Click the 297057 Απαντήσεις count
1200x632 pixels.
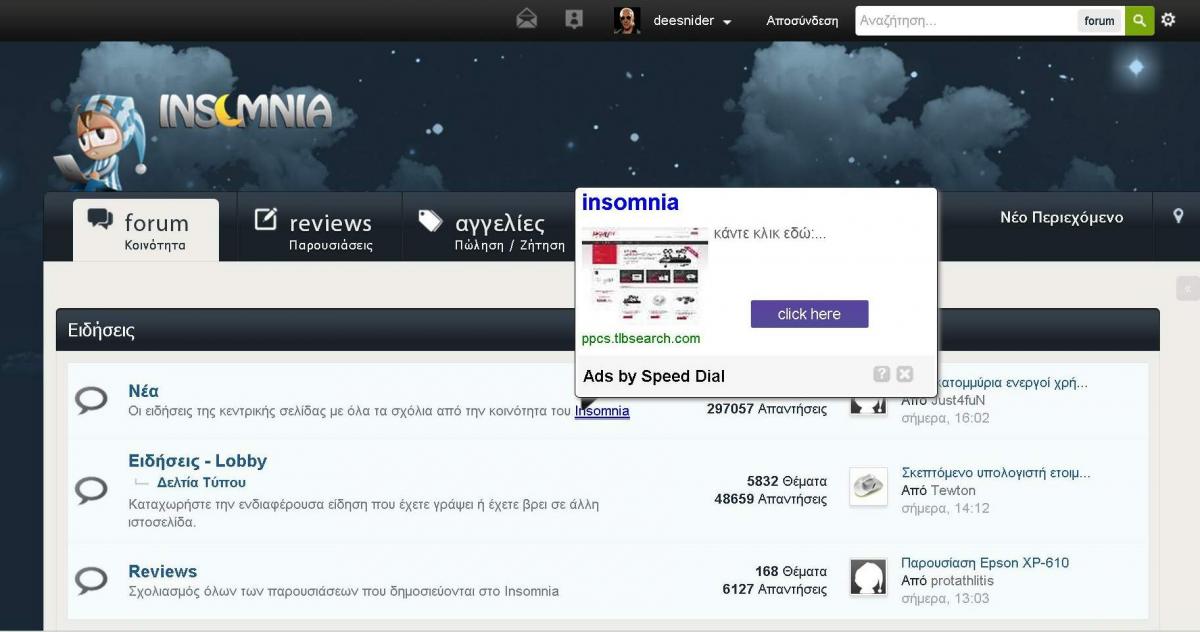click(x=767, y=409)
